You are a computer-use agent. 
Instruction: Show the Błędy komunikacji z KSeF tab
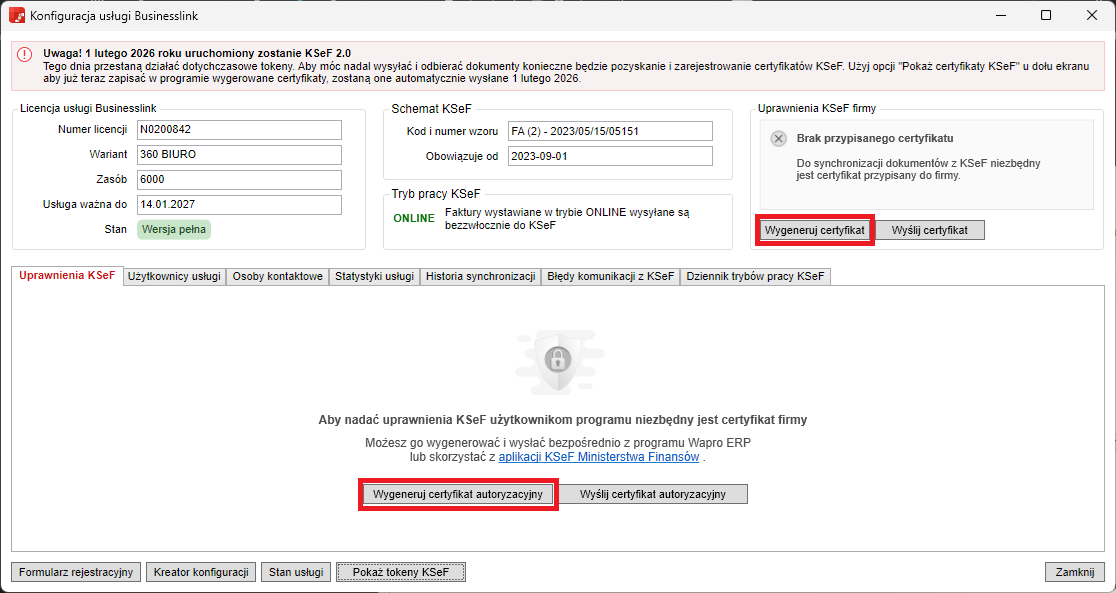(x=610, y=277)
